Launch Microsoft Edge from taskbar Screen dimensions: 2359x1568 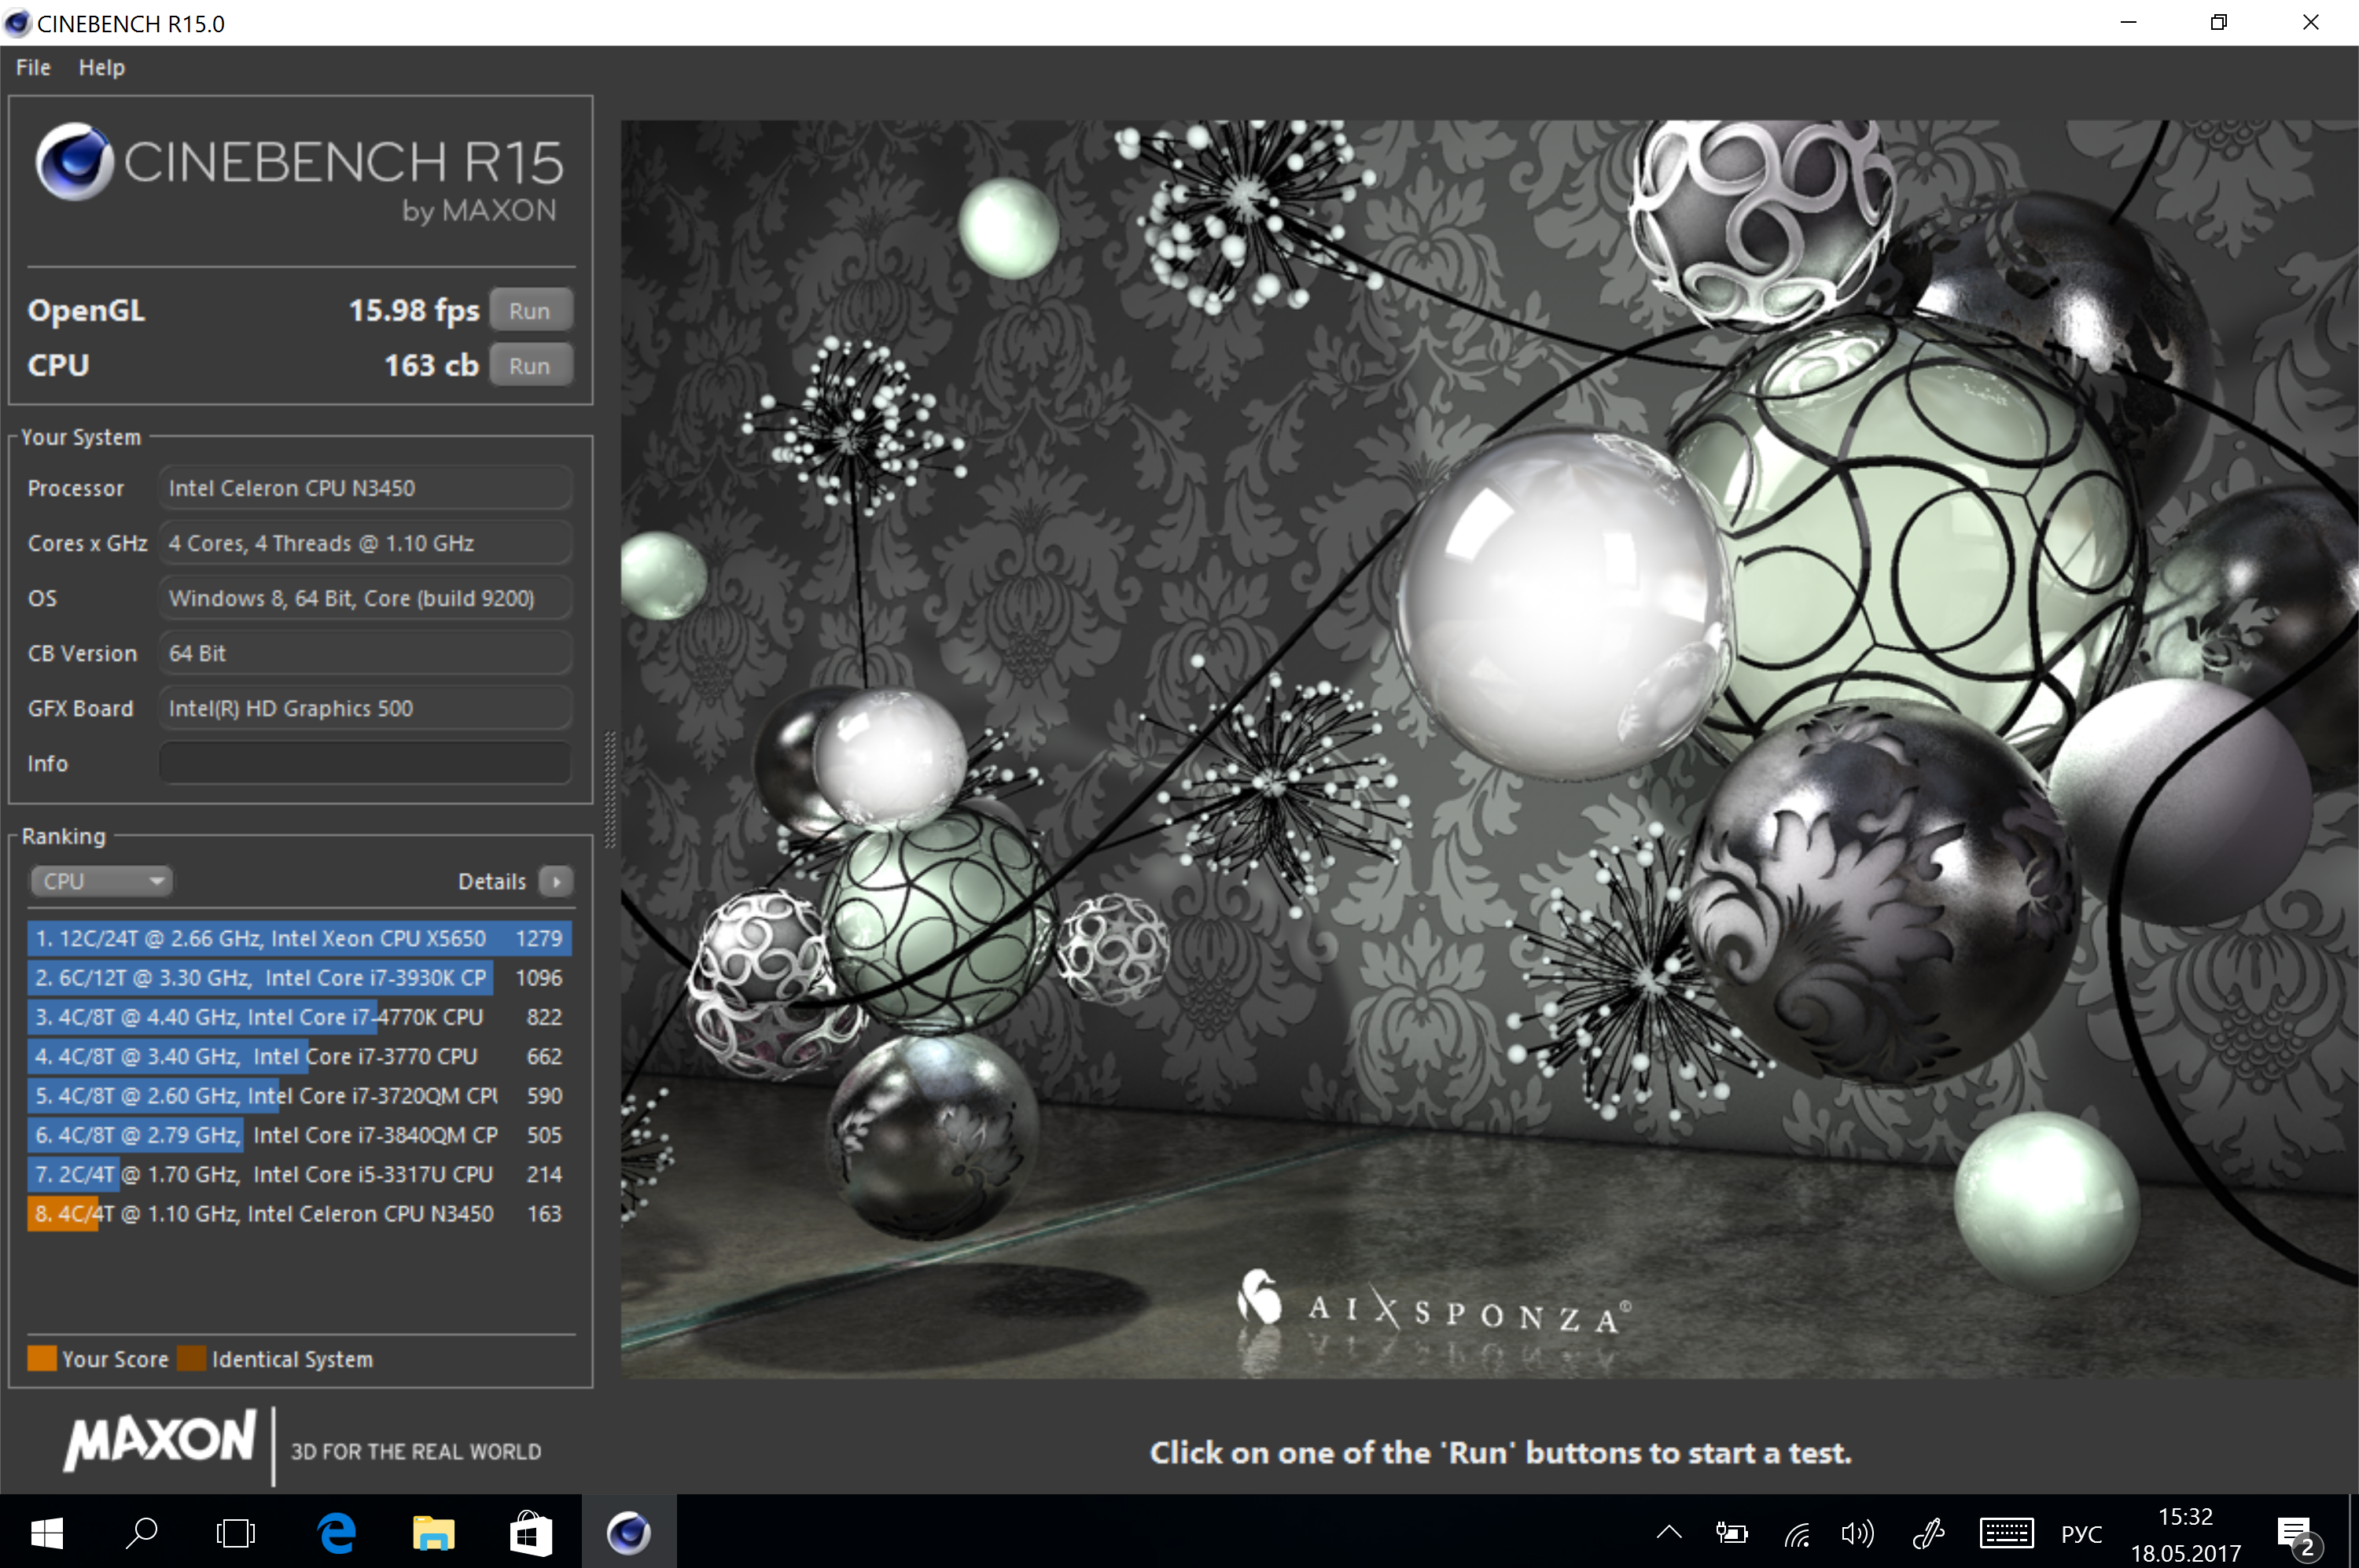click(x=337, y=1532)
